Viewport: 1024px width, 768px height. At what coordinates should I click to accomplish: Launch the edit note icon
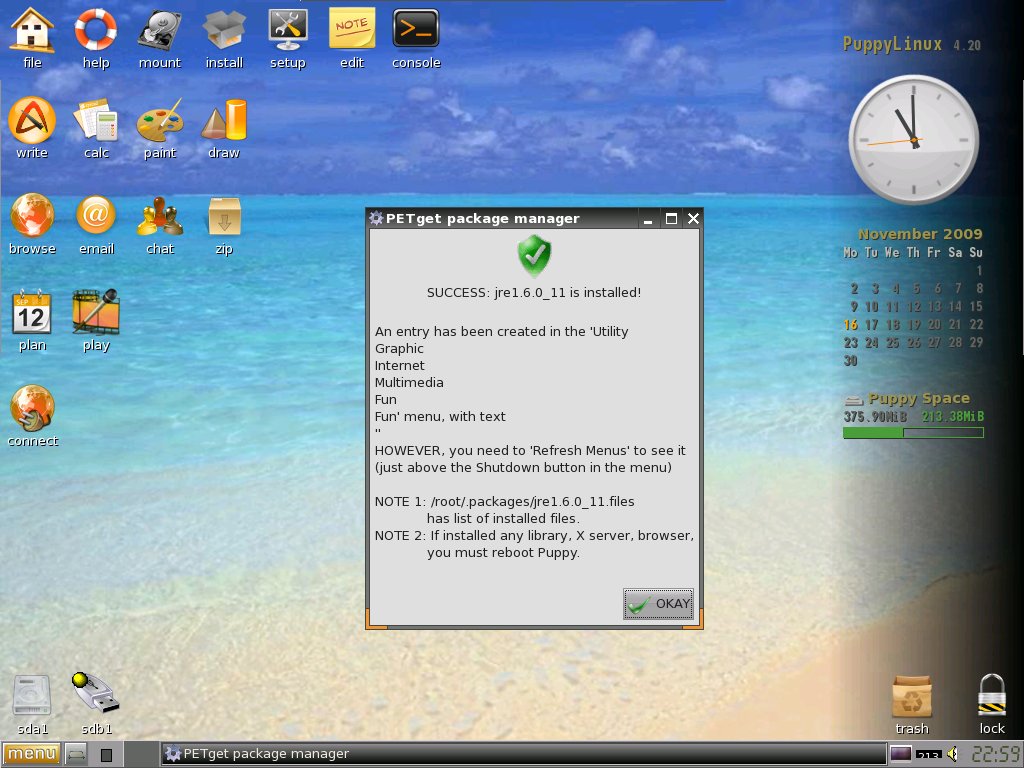pyautogui.click(x=351, y=29)
